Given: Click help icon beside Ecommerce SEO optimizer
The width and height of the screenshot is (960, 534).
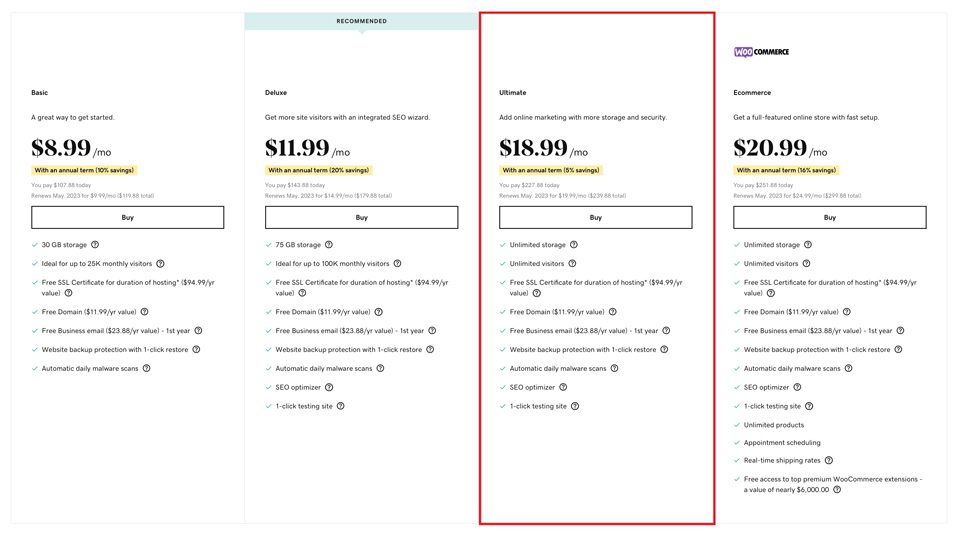Looking at the screenshot, I should tap(799, 387).
